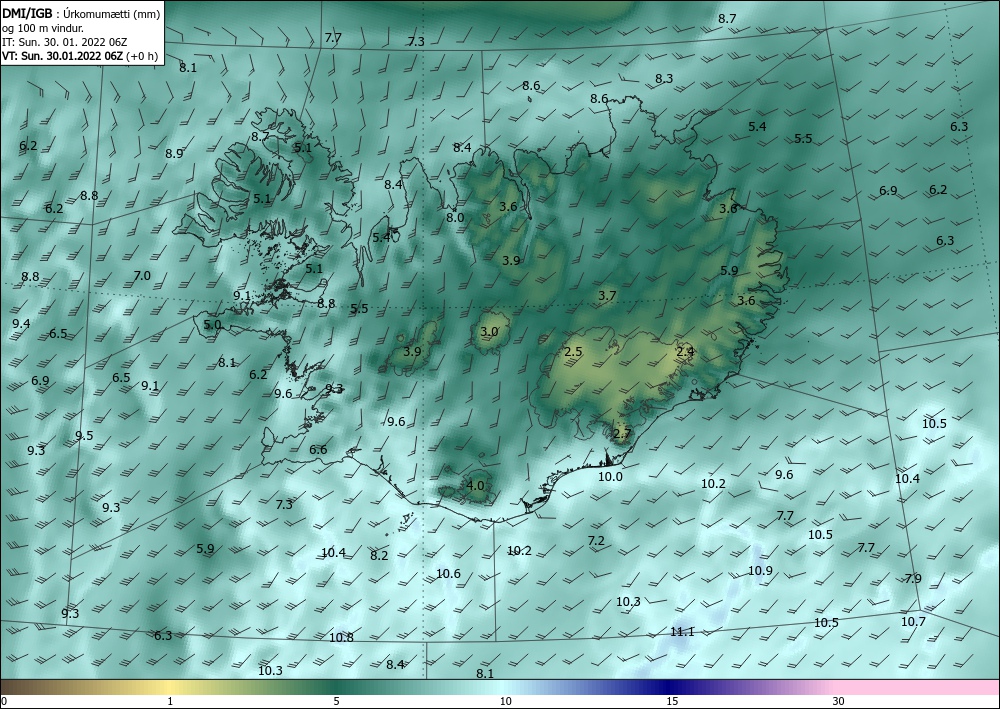Click the color scale label '0'

point(3,701)
